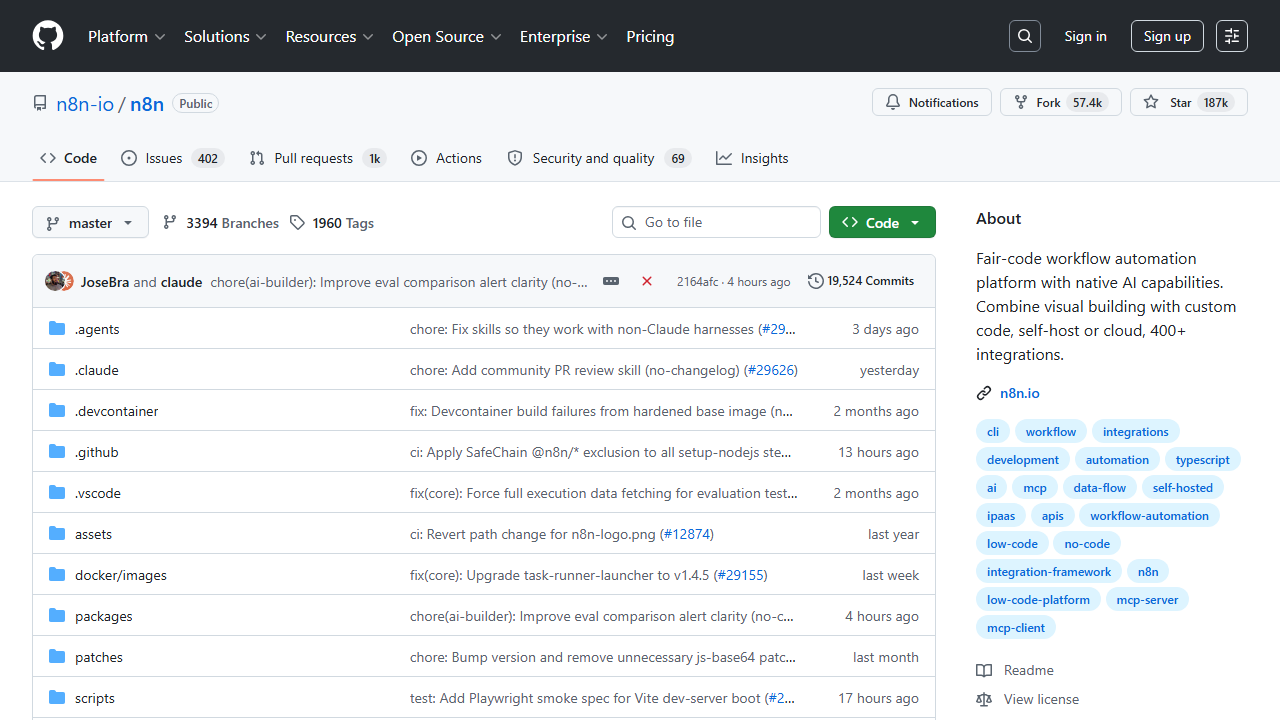
Task: Open the Actions tab
Action: 446,158
